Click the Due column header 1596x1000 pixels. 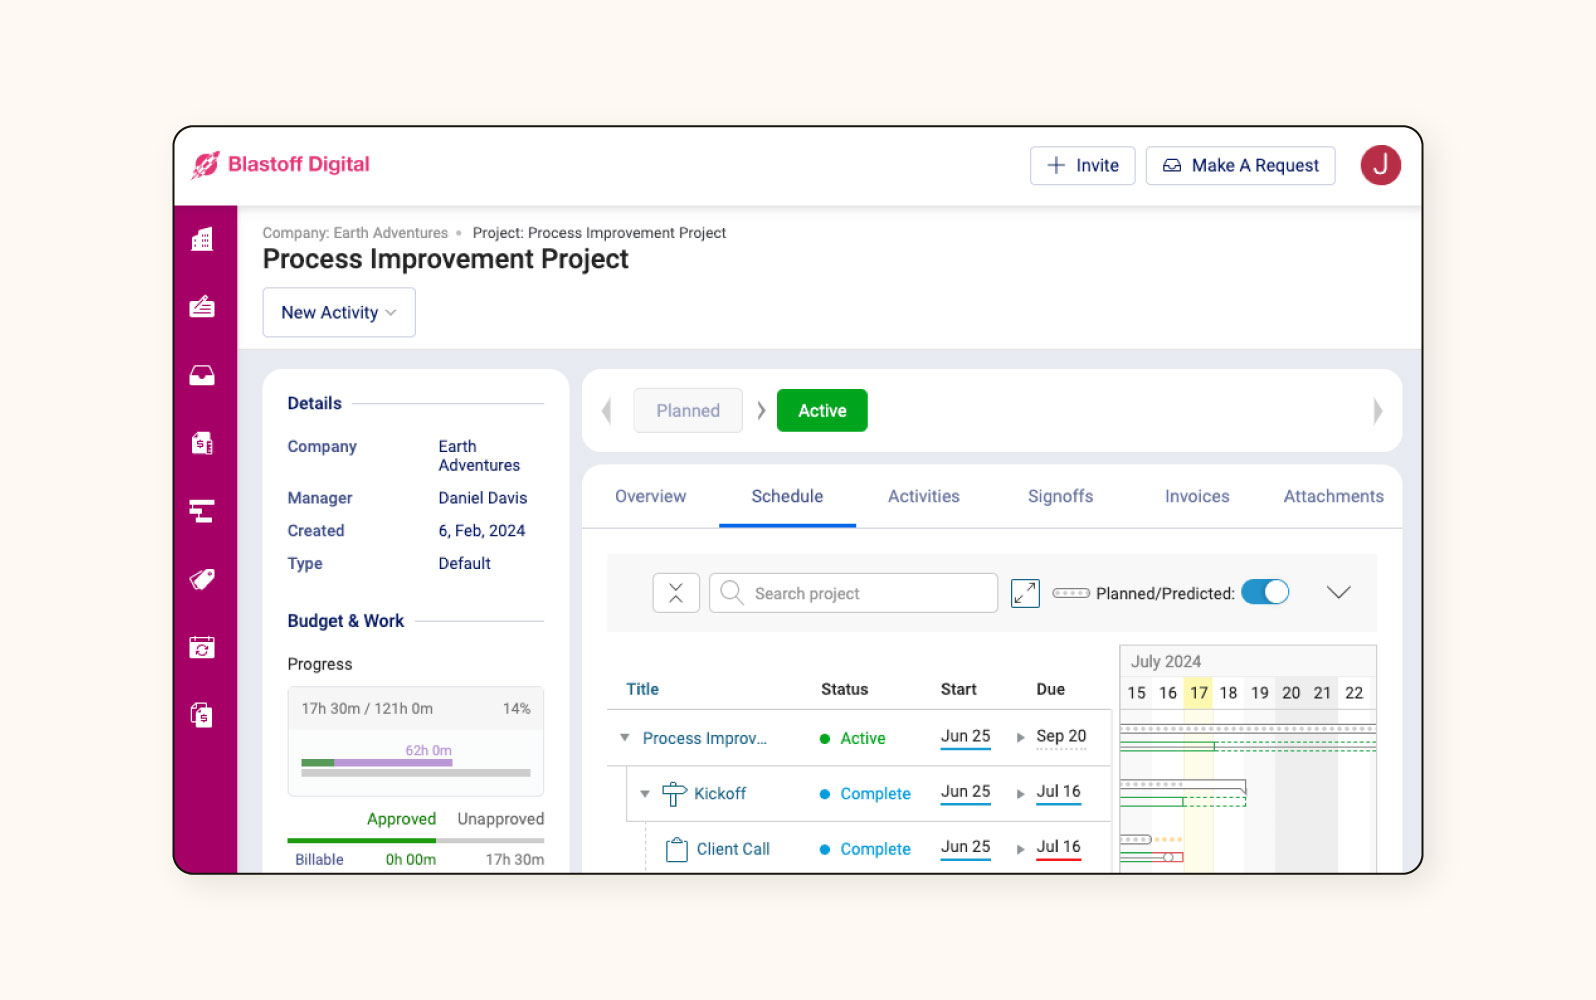pyautogui.click(x=1050, y=689)
